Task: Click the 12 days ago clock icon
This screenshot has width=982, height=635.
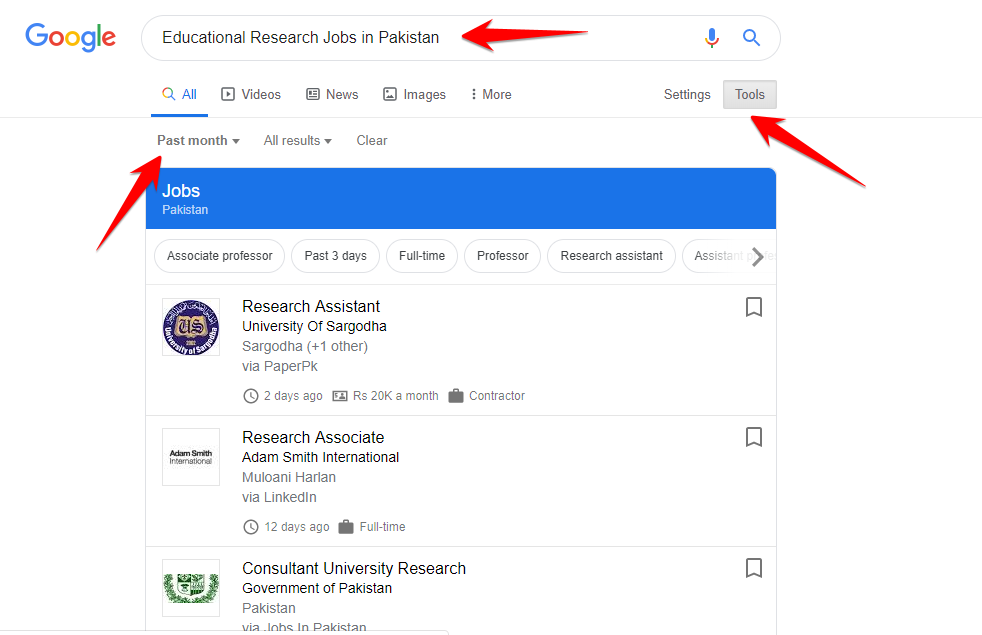Action: click(x=251, y=527)
